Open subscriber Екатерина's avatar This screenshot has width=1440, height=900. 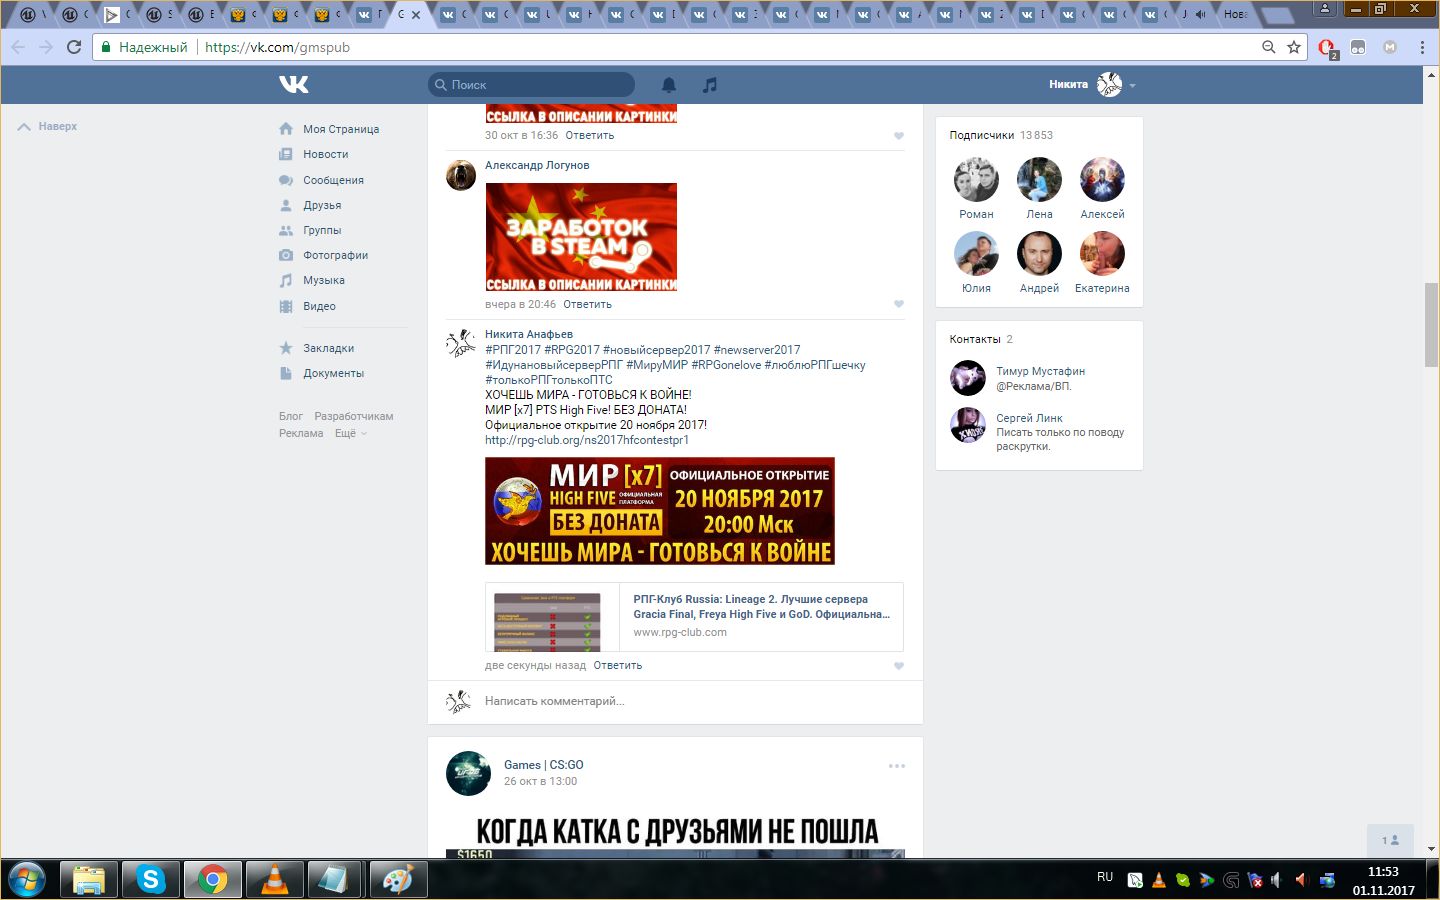[1102, 254]
